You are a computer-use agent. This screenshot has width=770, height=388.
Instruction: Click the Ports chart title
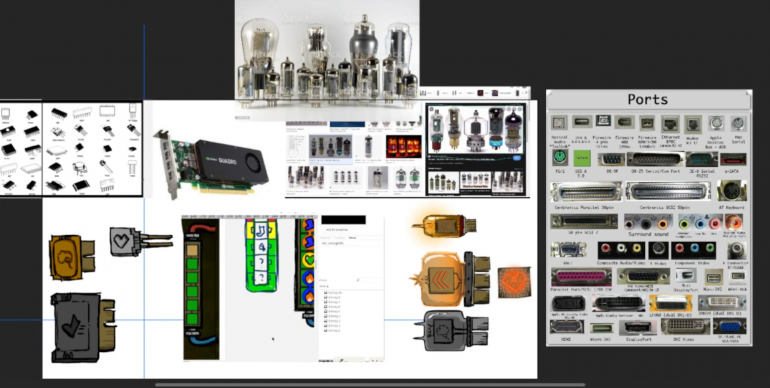pyautogui.click(x=648, y=99)
